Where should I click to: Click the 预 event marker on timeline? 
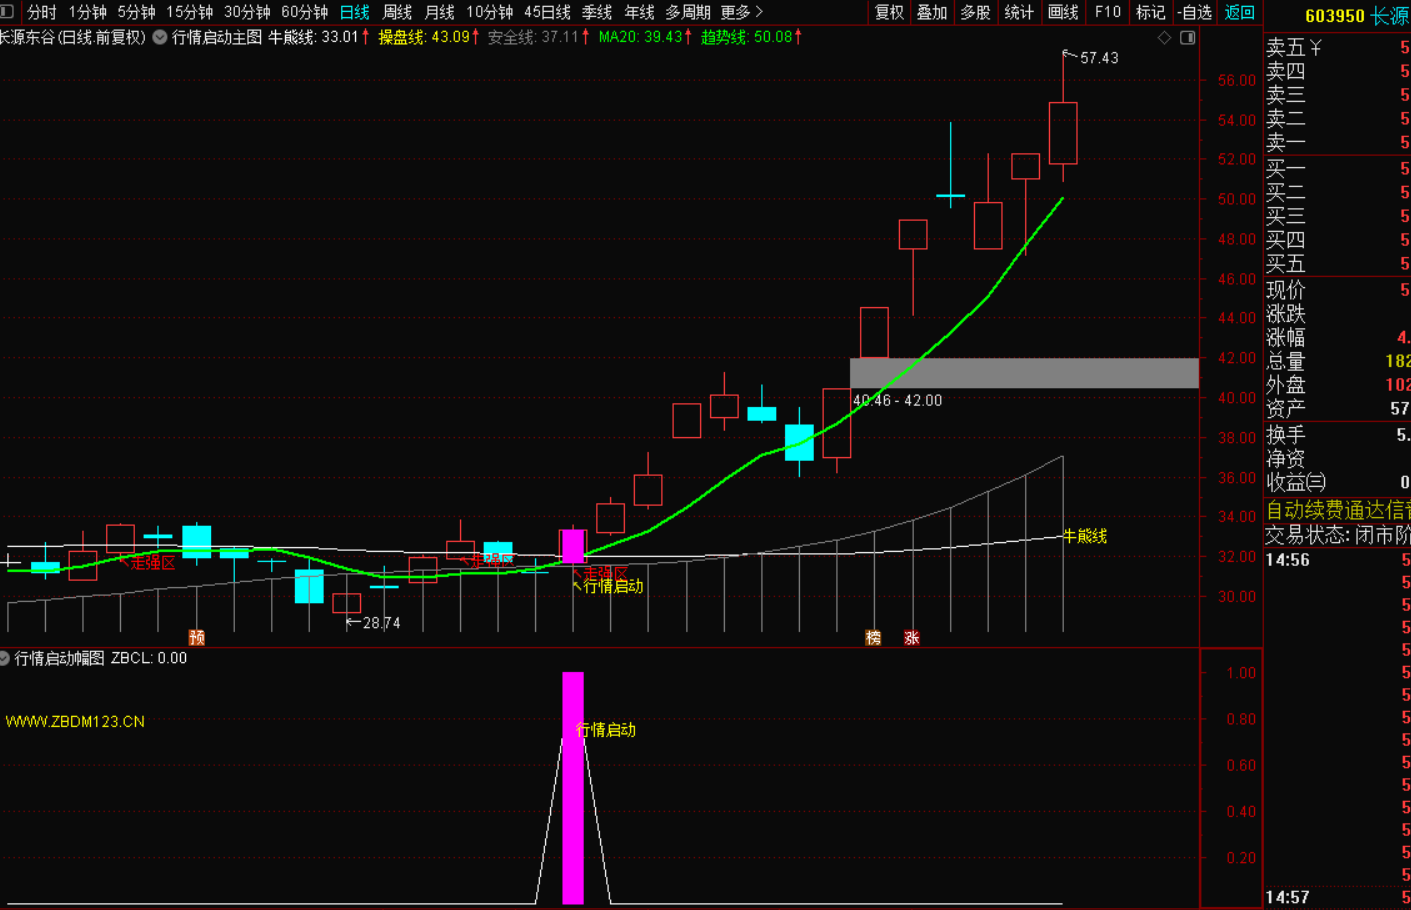[197, 637]
